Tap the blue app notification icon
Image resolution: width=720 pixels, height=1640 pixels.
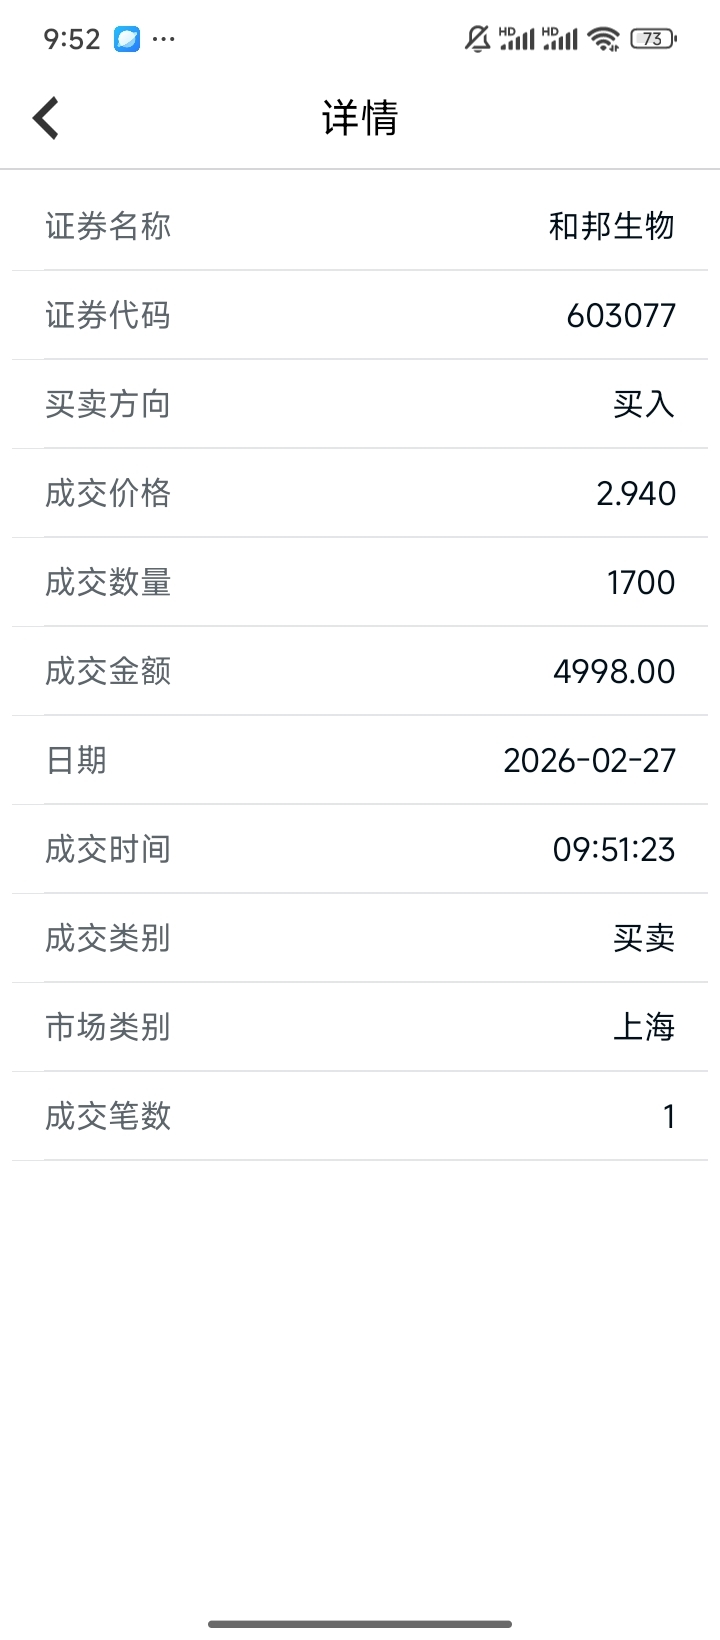[x=127, y=39]
